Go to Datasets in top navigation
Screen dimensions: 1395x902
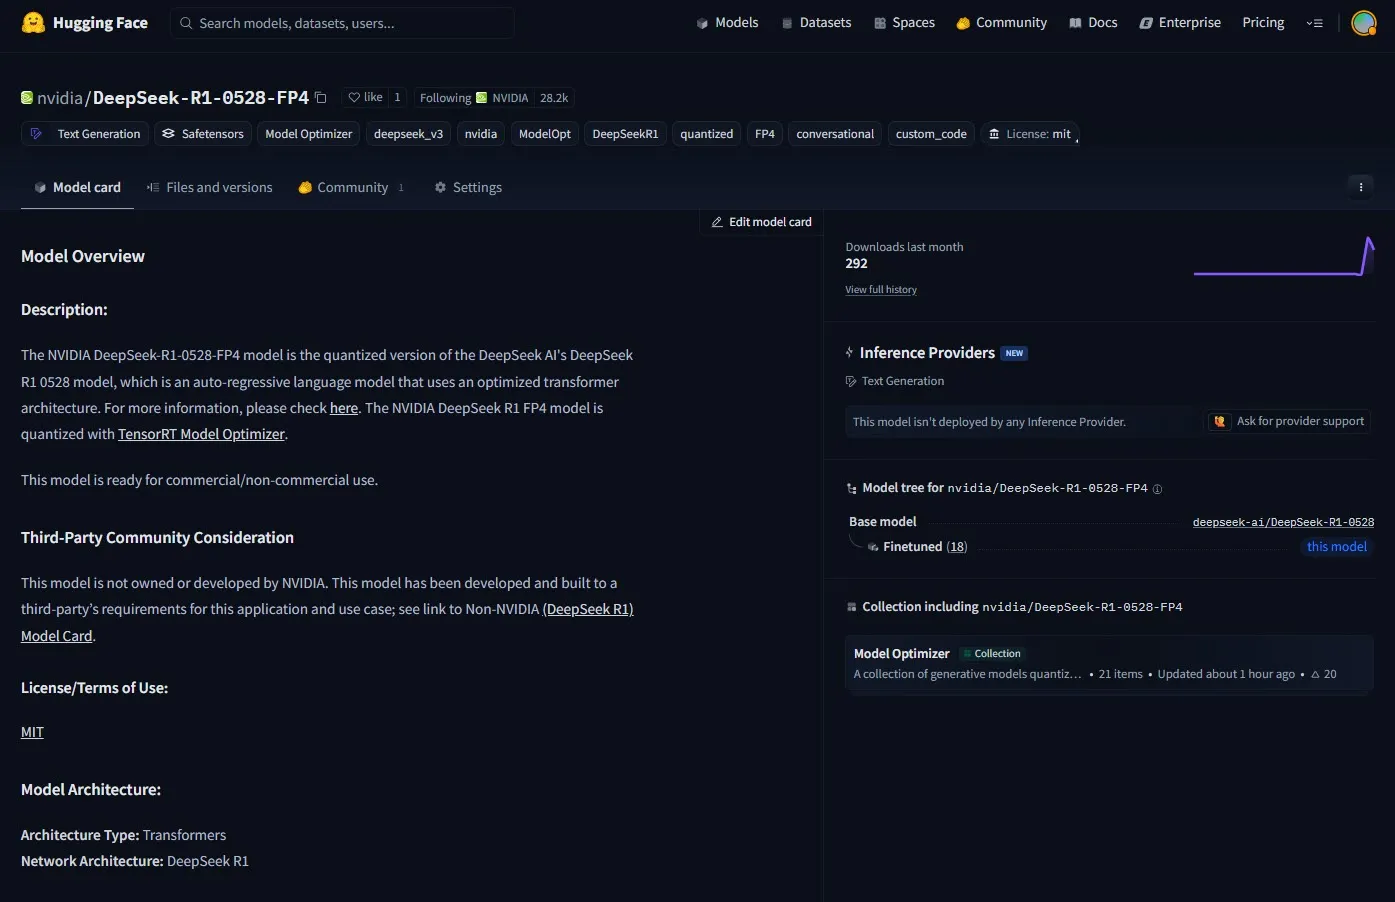[x=816, y=22]
